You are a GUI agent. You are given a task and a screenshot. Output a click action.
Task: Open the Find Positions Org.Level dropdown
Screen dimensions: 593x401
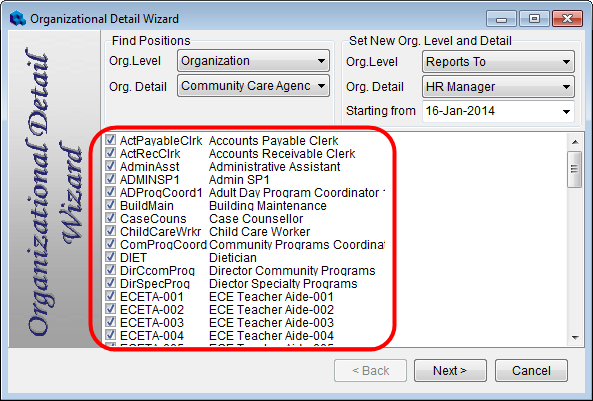253,61
